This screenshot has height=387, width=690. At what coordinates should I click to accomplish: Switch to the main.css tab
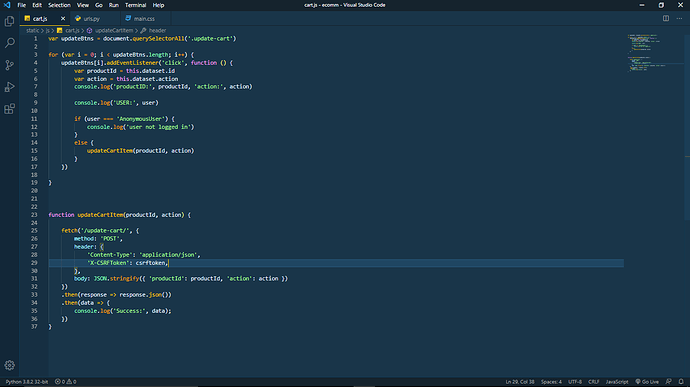pos(144,18)
